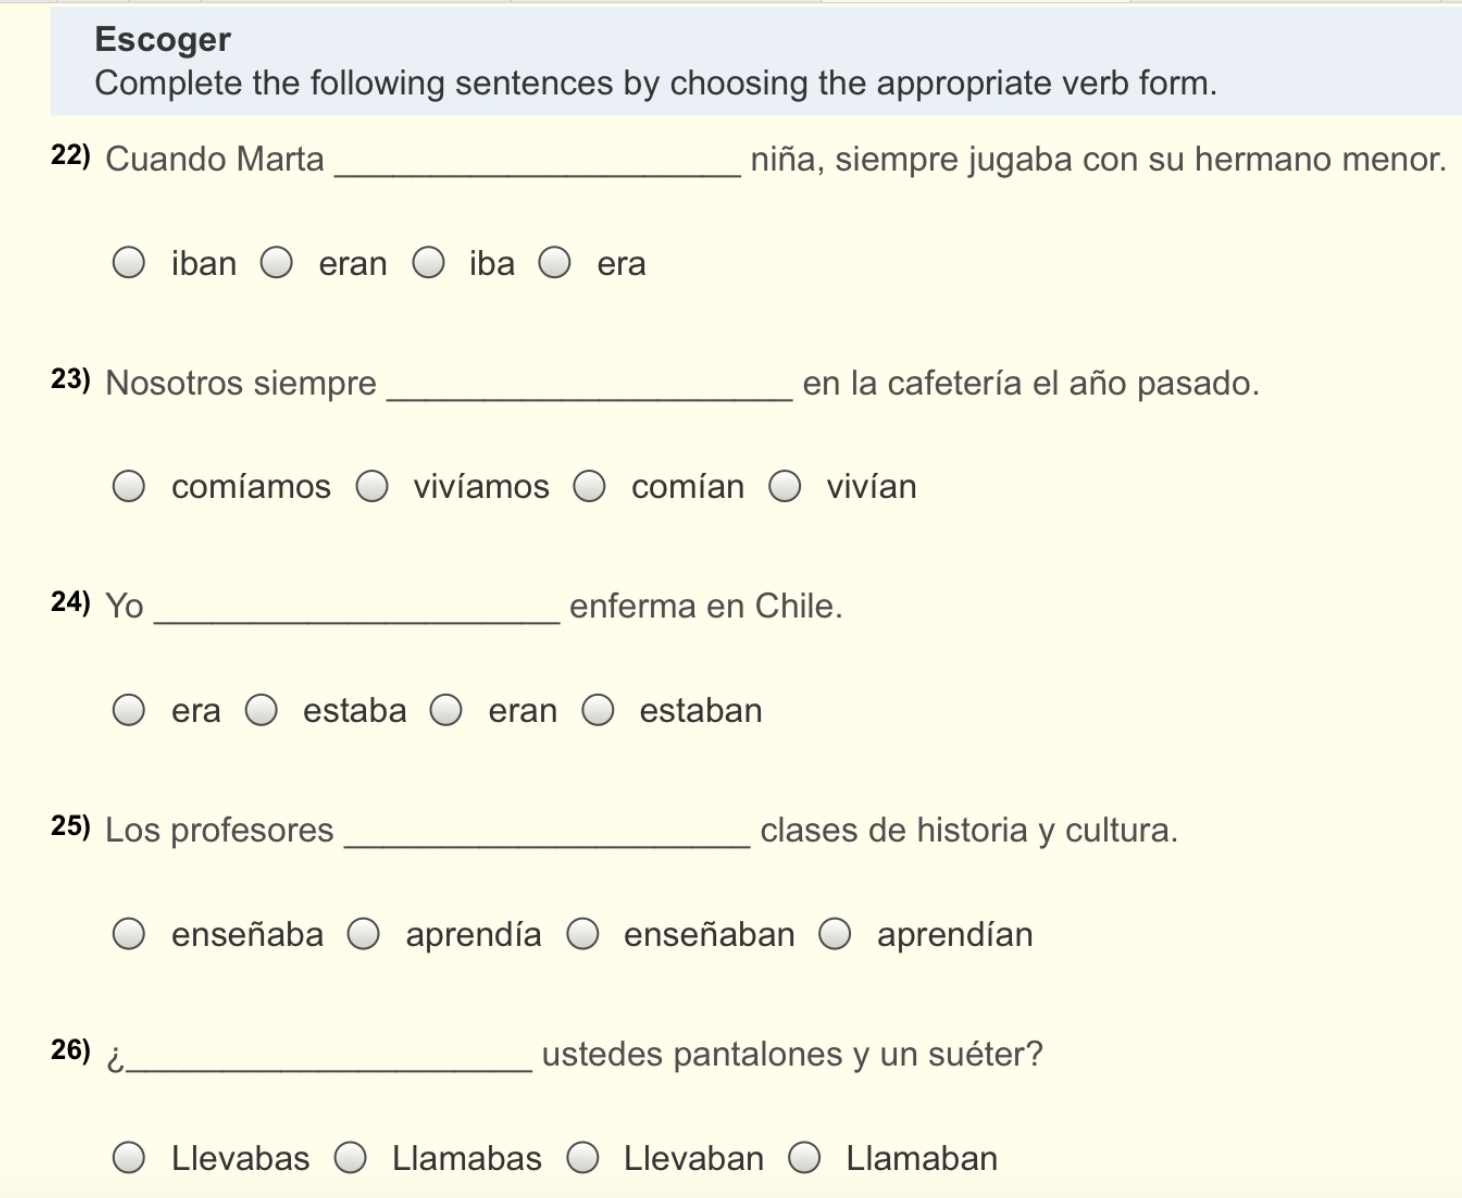This screenshot has height=1198, width=1462.
Task: Pick 'Llevaban' radio button
Action: (583, 1158)
